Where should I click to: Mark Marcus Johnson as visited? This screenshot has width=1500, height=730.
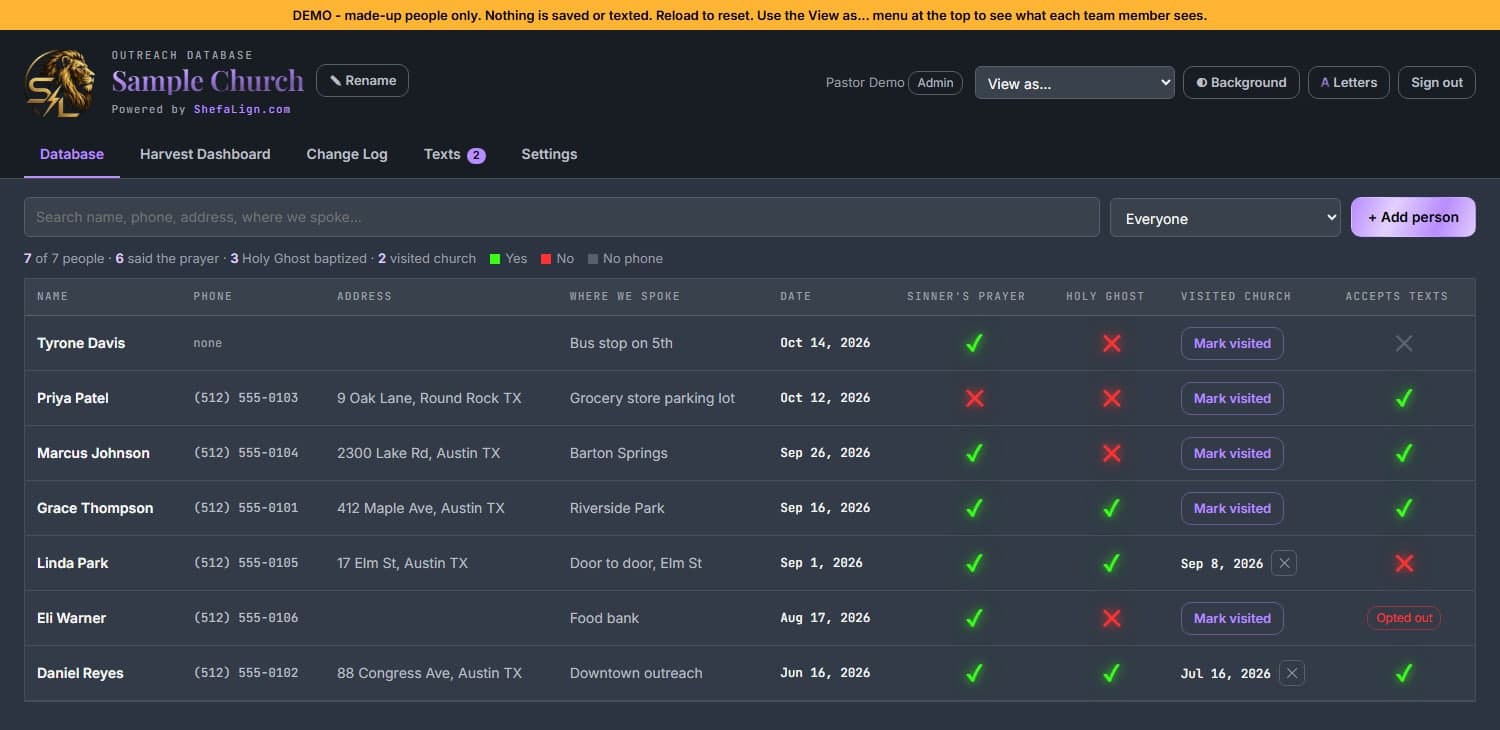tap(1232, 453)
